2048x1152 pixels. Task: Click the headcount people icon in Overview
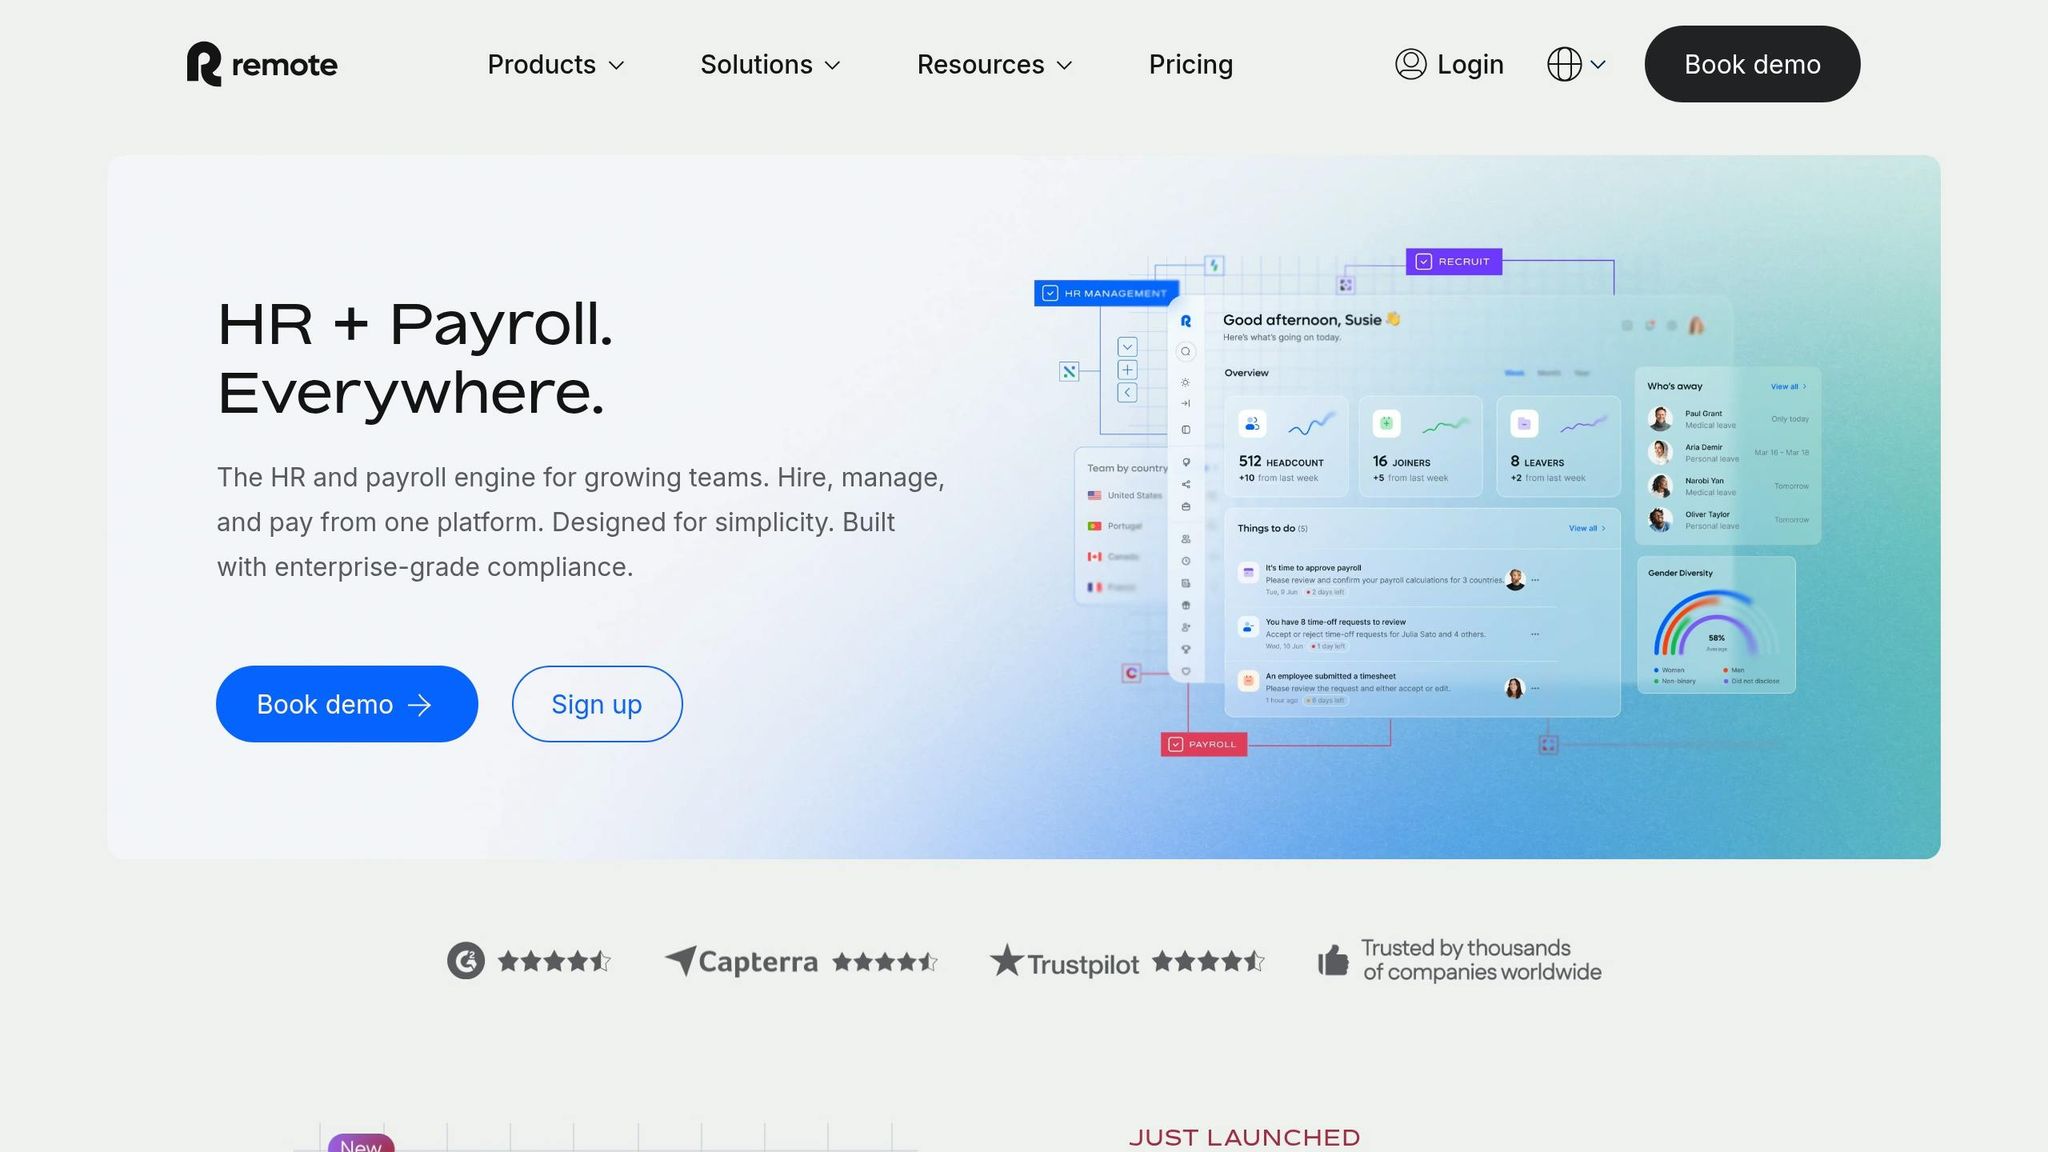(x=1252, y=424)
